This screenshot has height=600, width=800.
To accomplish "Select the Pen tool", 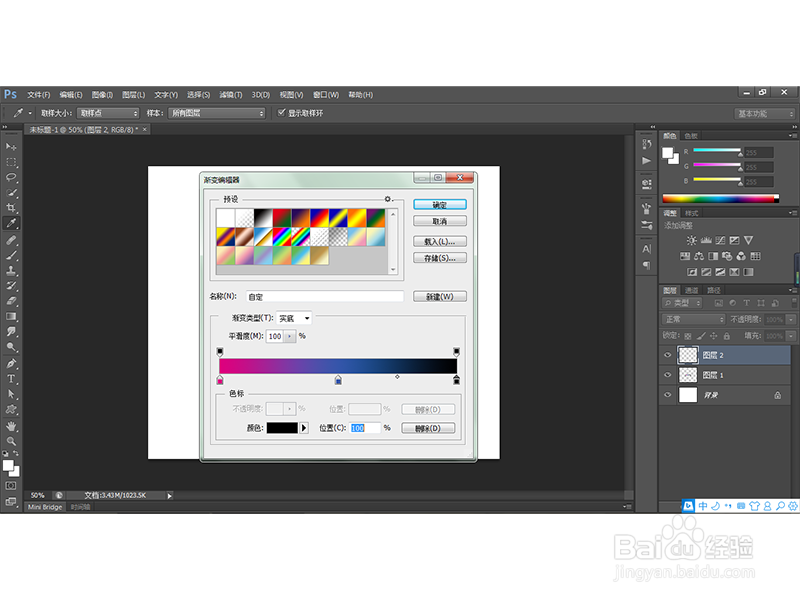I will tap(11, 364).
